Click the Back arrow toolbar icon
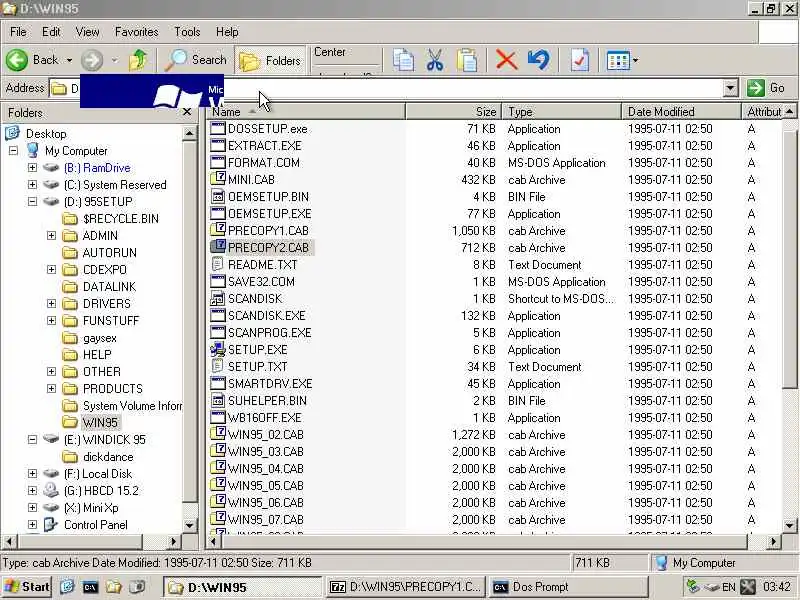800x600 pixels. [x=17, y=60]
